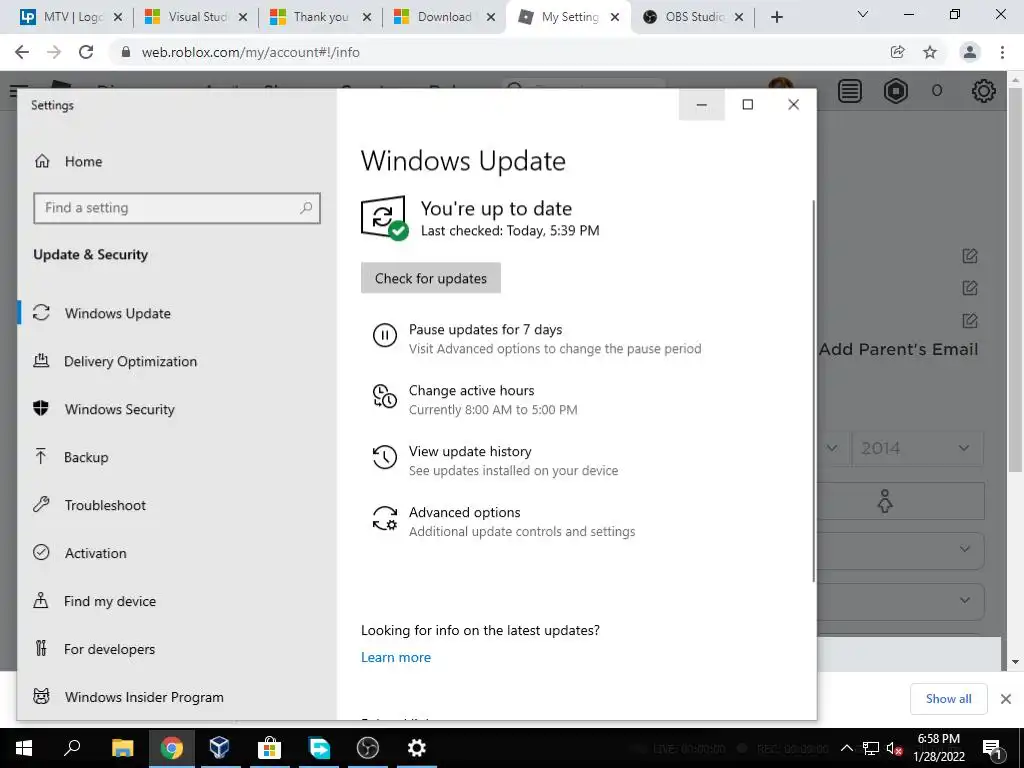The image size is (1024, 768).
Task: Close the My Settings browser tab
Action: tap(615, 18)
